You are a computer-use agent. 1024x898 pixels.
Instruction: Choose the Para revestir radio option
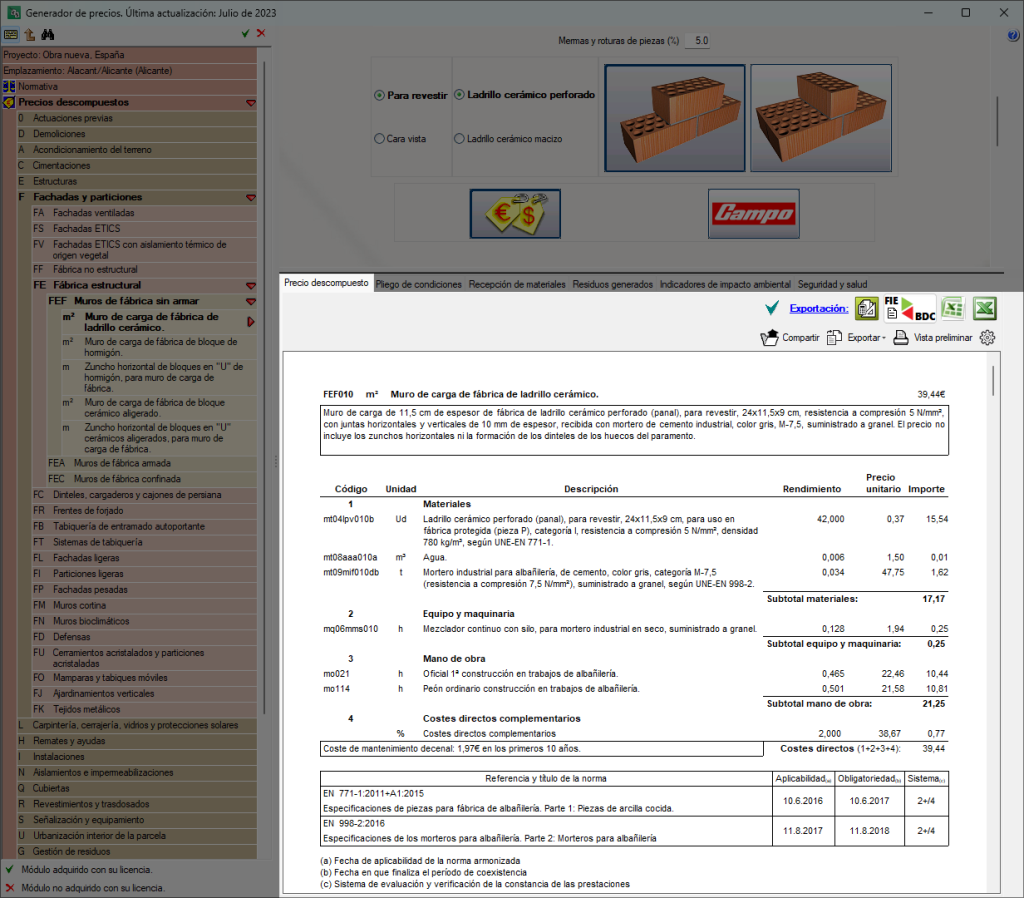[379, 95]
